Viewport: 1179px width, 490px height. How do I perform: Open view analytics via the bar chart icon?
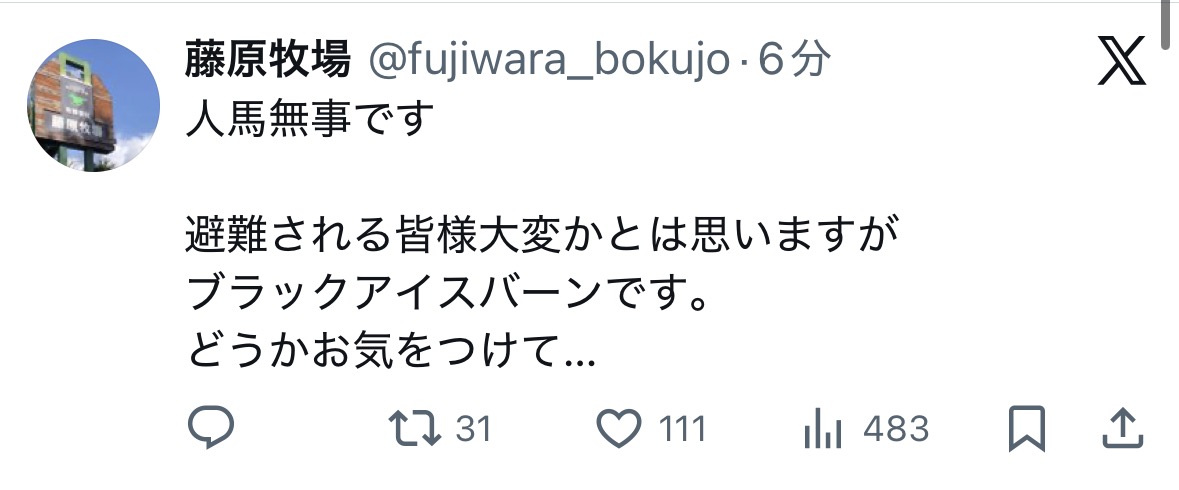pyautogui.click(x=823, y=428)
